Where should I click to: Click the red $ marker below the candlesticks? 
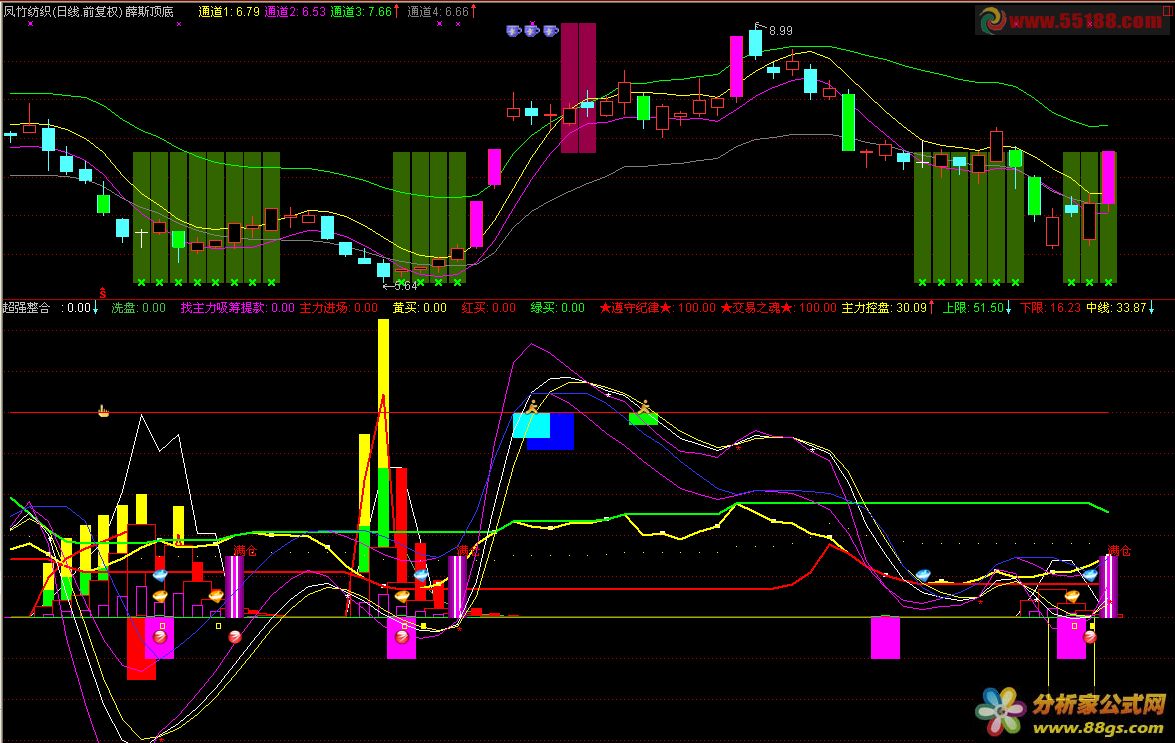[103, 293]
